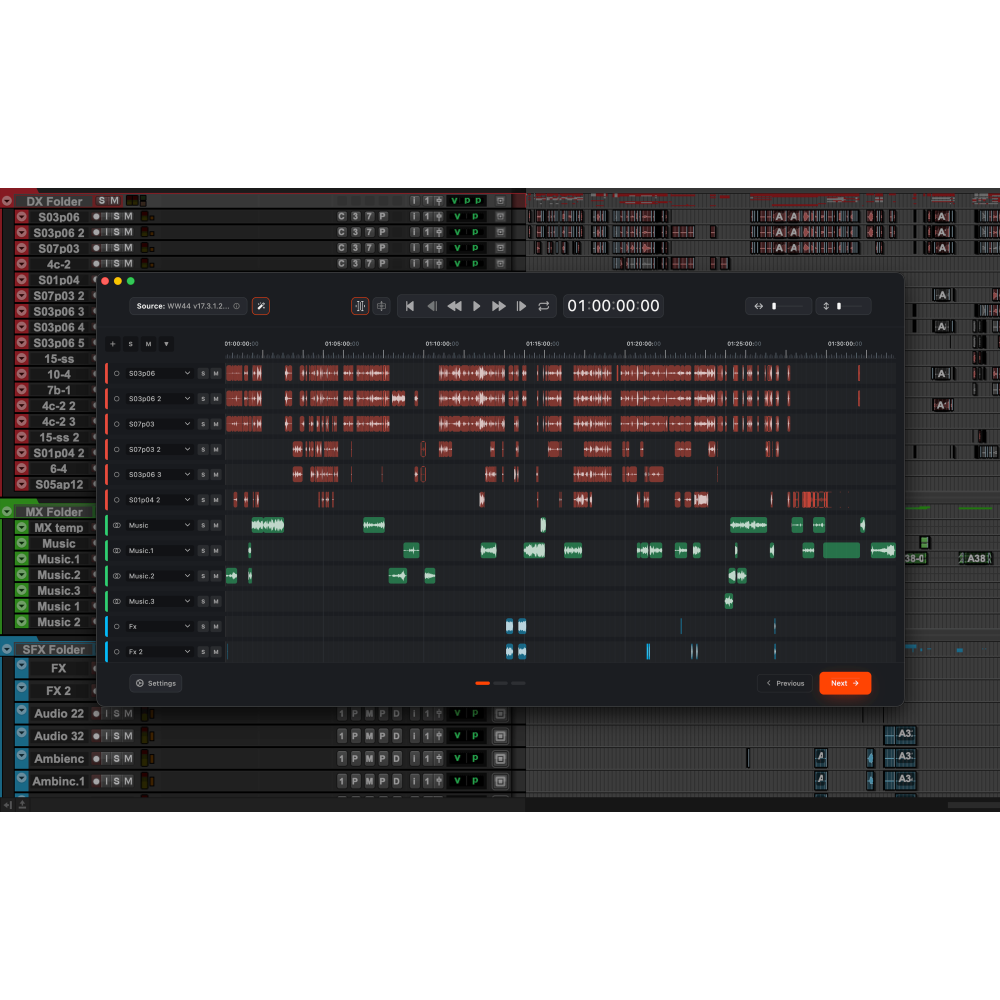This screenshot has width=1000, height=1000.
Task: Select the center-align tool beside the split-cursor icon
Action: (x=381, y=306)
